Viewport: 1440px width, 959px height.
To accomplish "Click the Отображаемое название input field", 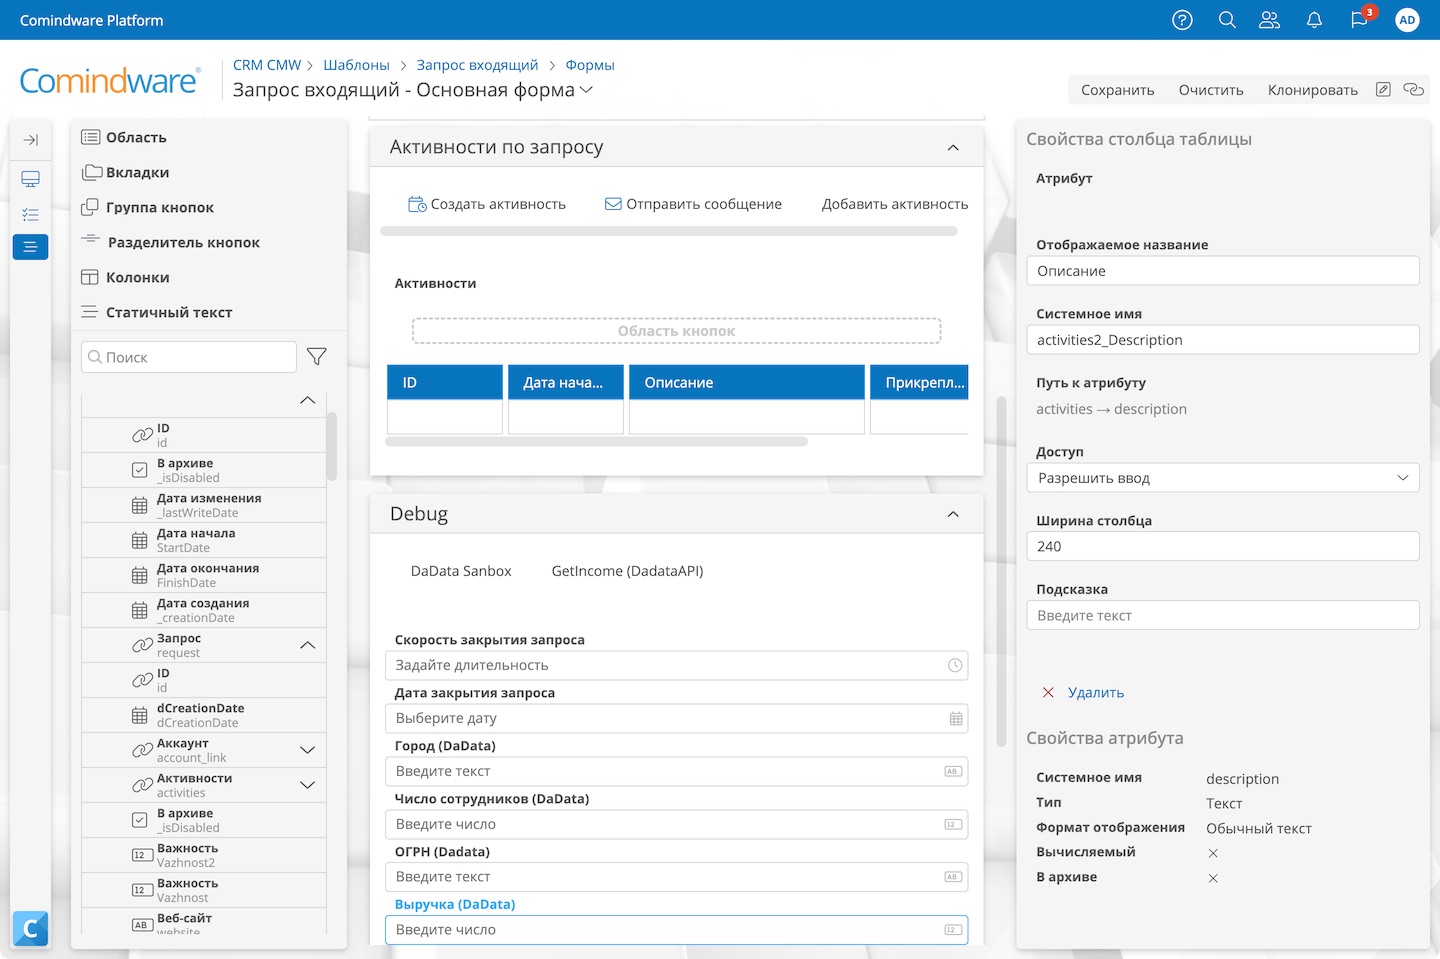I will click(x=1223, y=271).
